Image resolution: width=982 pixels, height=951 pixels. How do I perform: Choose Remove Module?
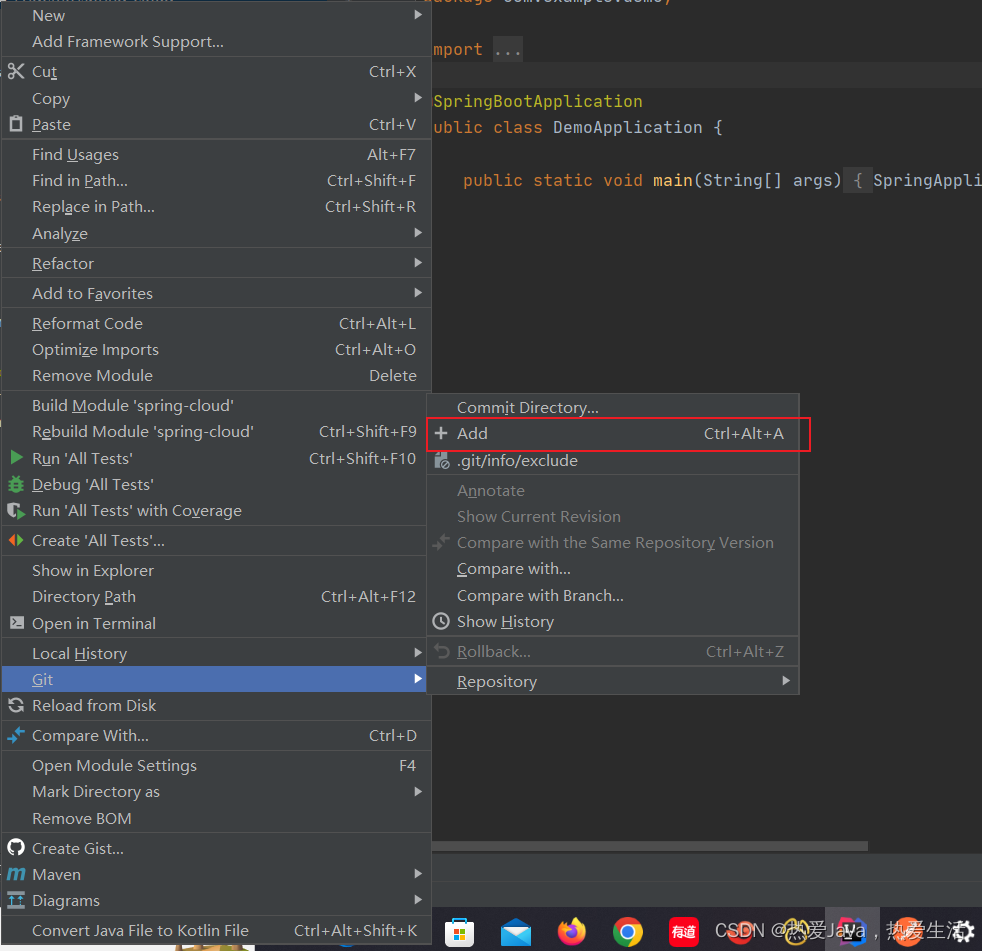[216, 376]
